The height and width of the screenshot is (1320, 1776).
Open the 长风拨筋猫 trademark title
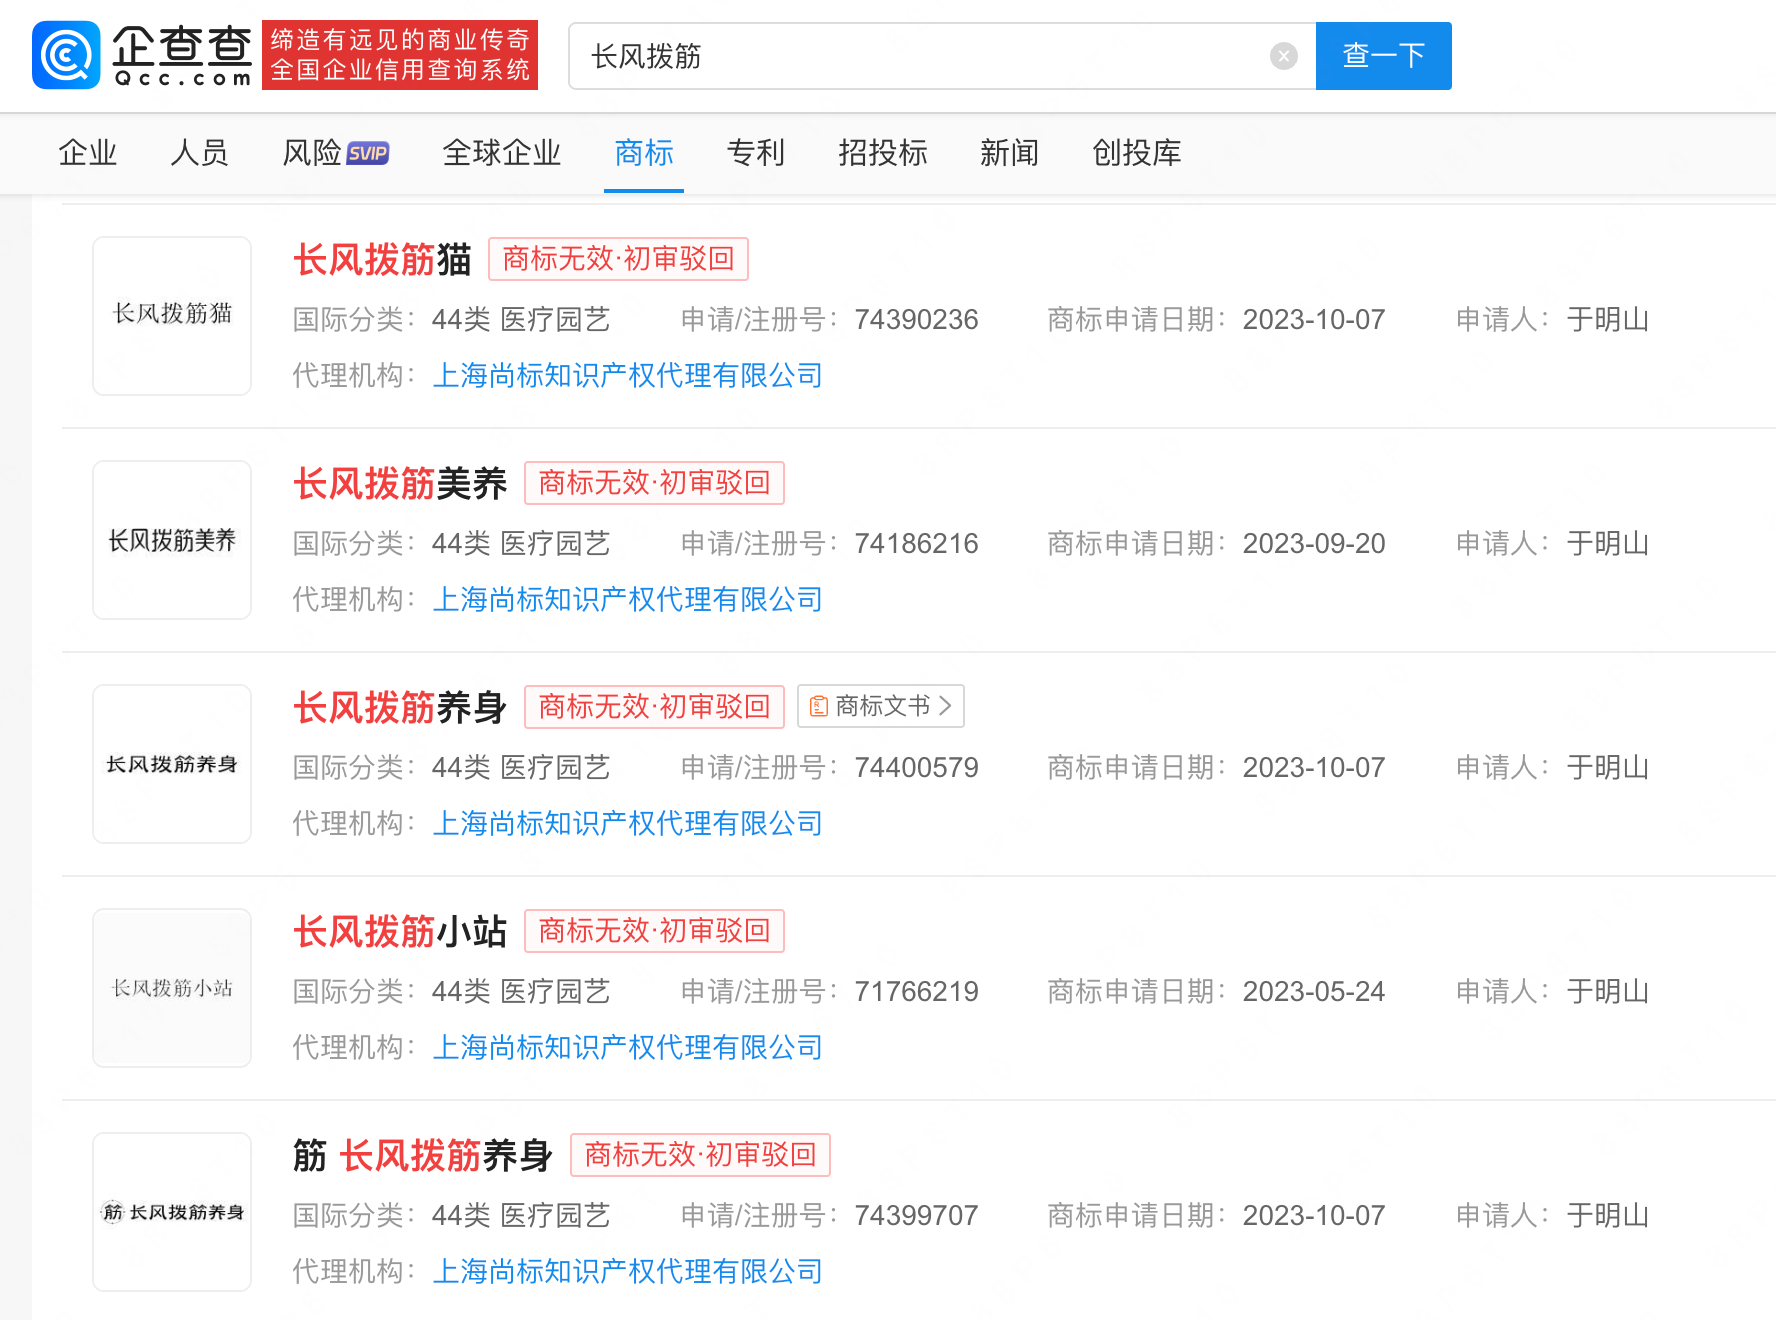pos(382,260)
